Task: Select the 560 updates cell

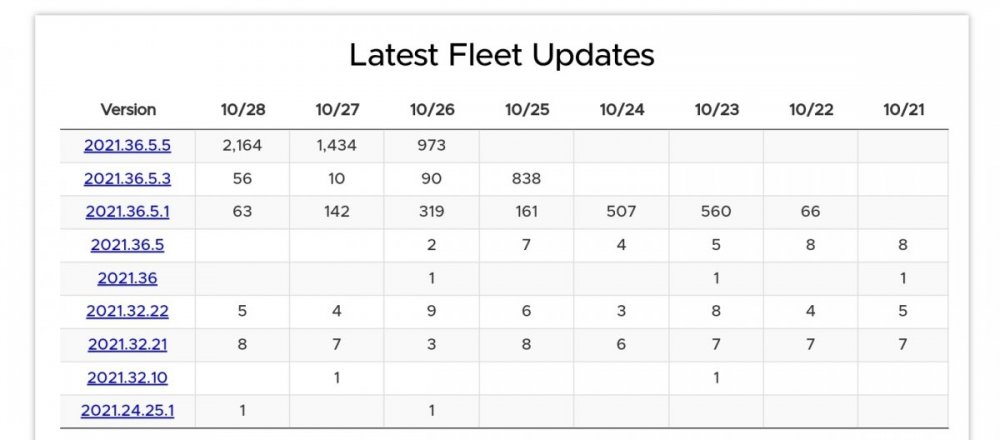Action: (x=716, y=212)
